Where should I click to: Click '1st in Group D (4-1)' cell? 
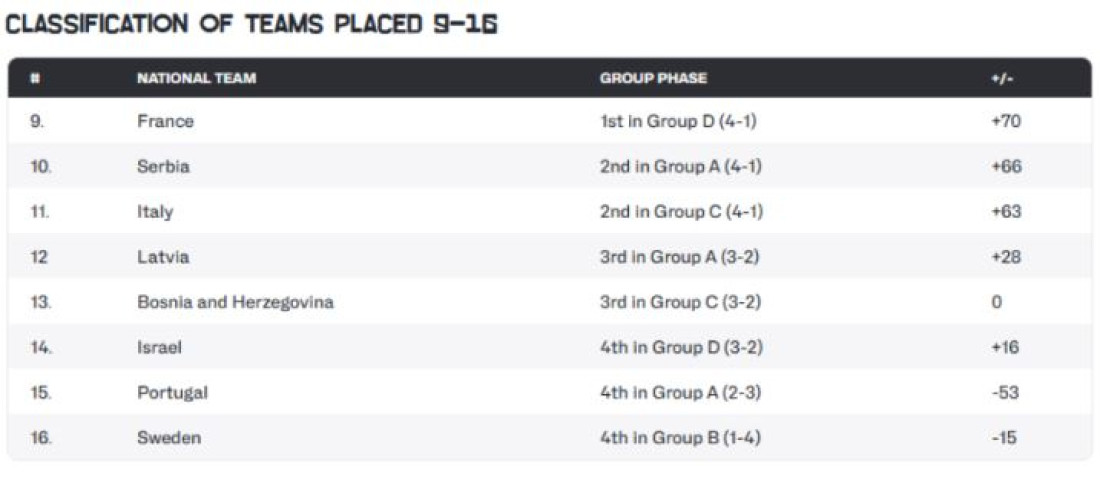(x=678, y=121)
